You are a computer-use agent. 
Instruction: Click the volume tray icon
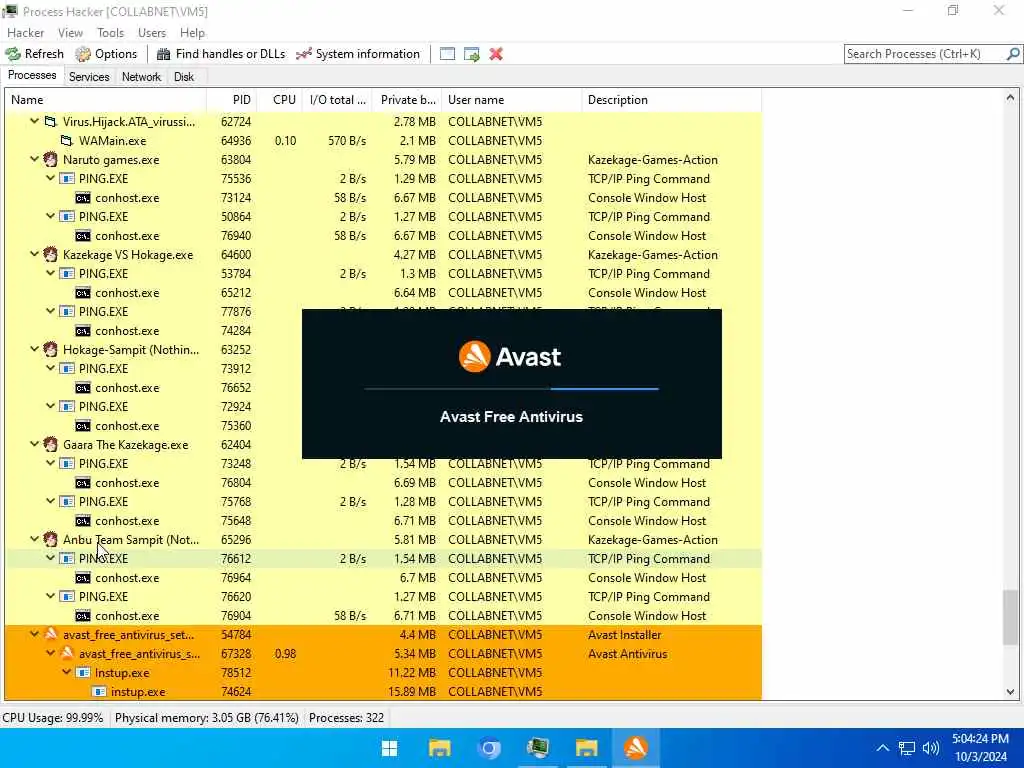(931, 748)
